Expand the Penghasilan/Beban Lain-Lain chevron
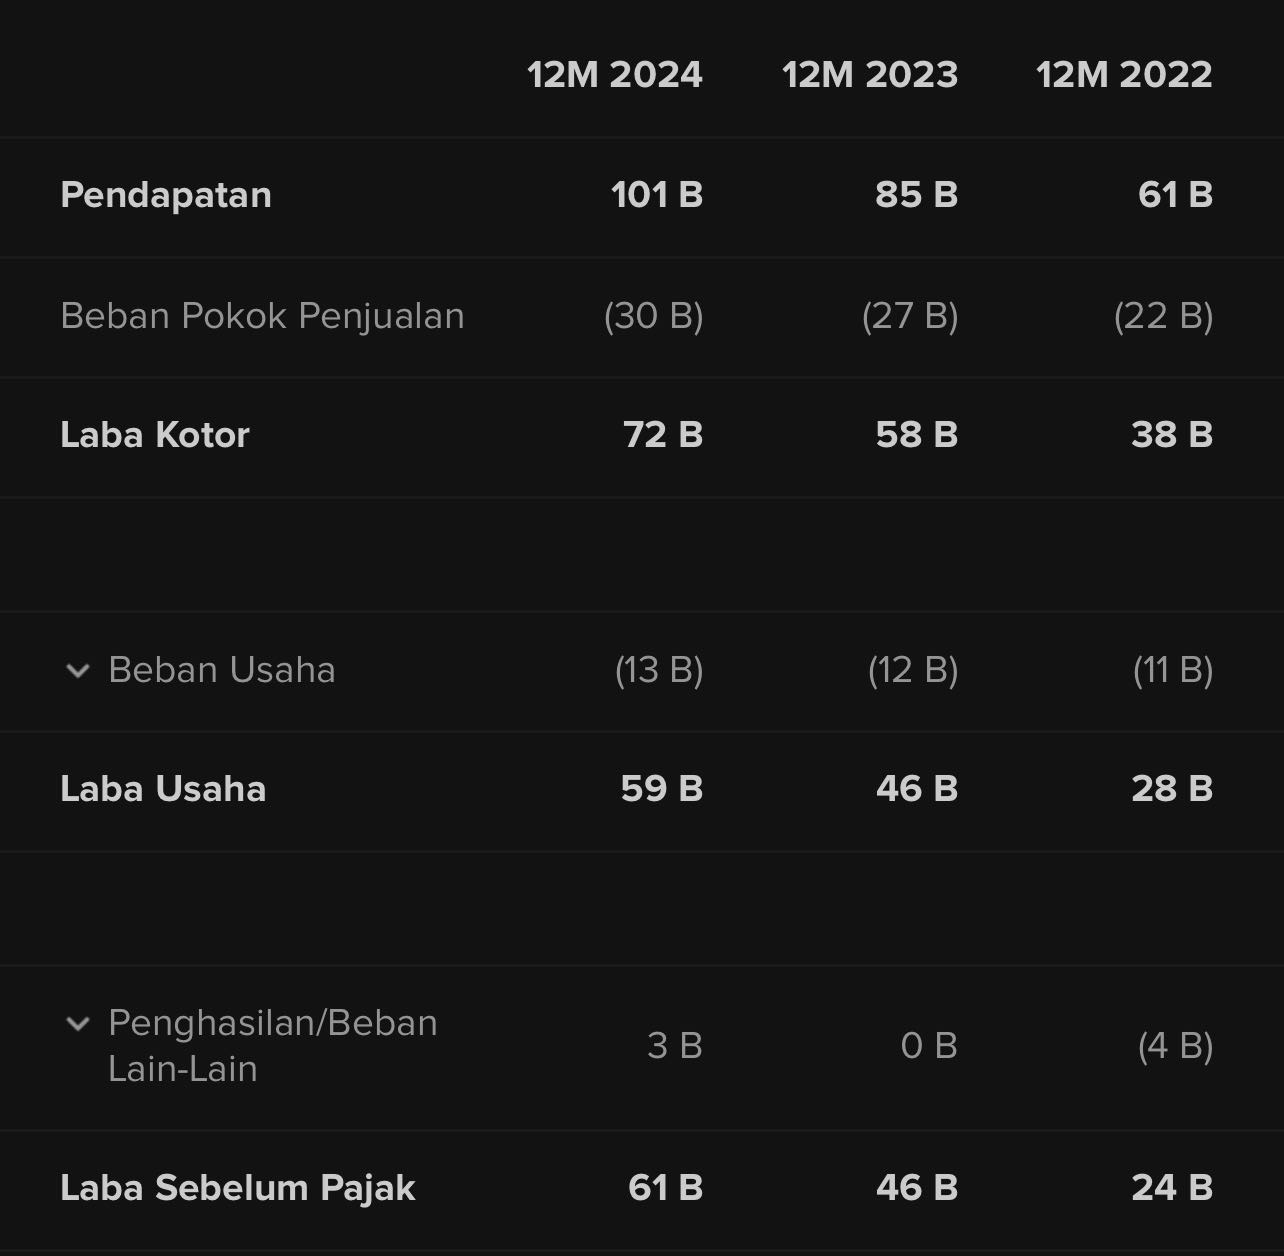The height and width of the screenshot is (1256, 1284). pos(77,1024)
